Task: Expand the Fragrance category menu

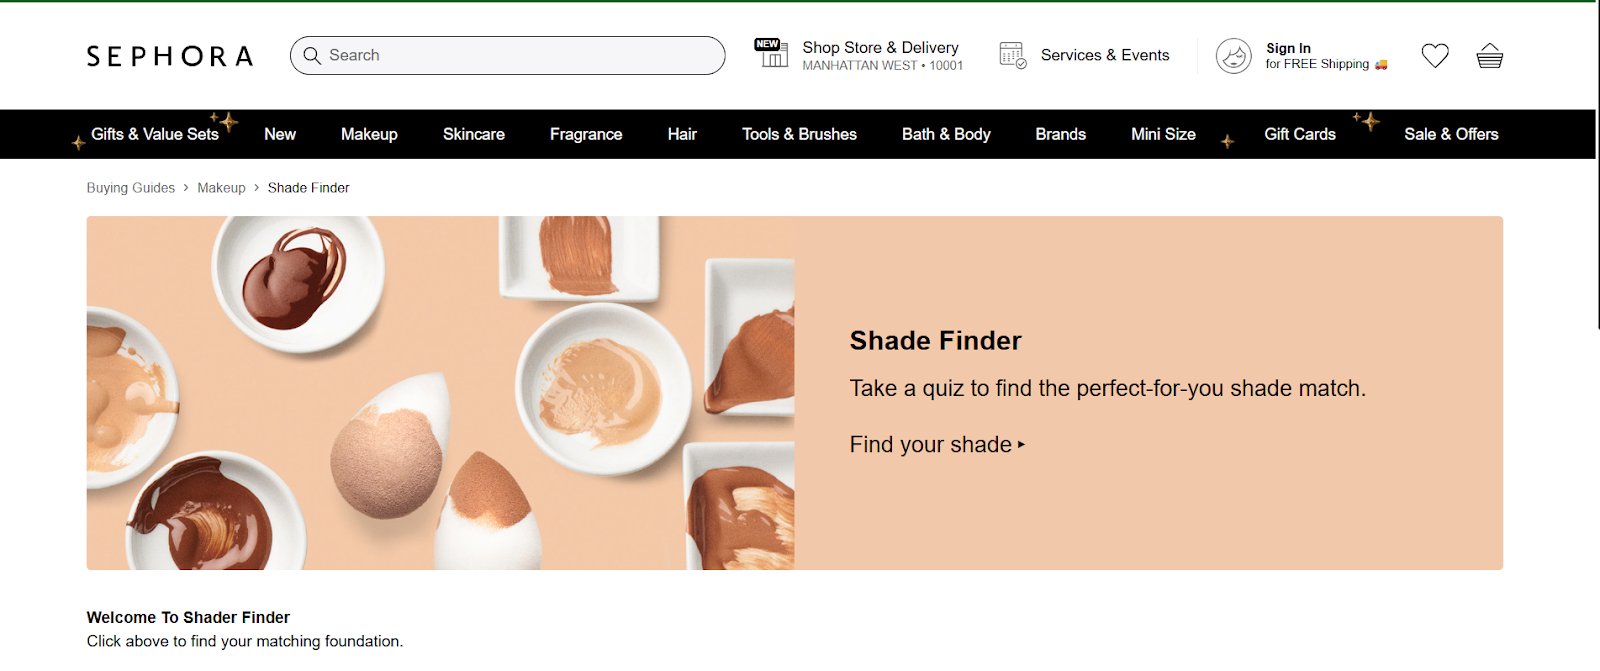Action: click(x=586, y=134)
